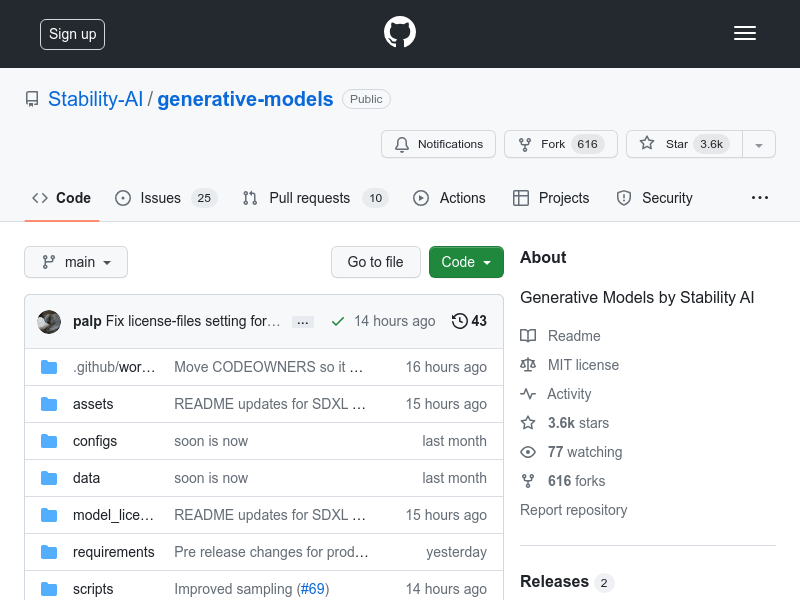Open the hamburger navigation menu
The height and width of the screenshot is (600, 800).
tap(744, 33)
